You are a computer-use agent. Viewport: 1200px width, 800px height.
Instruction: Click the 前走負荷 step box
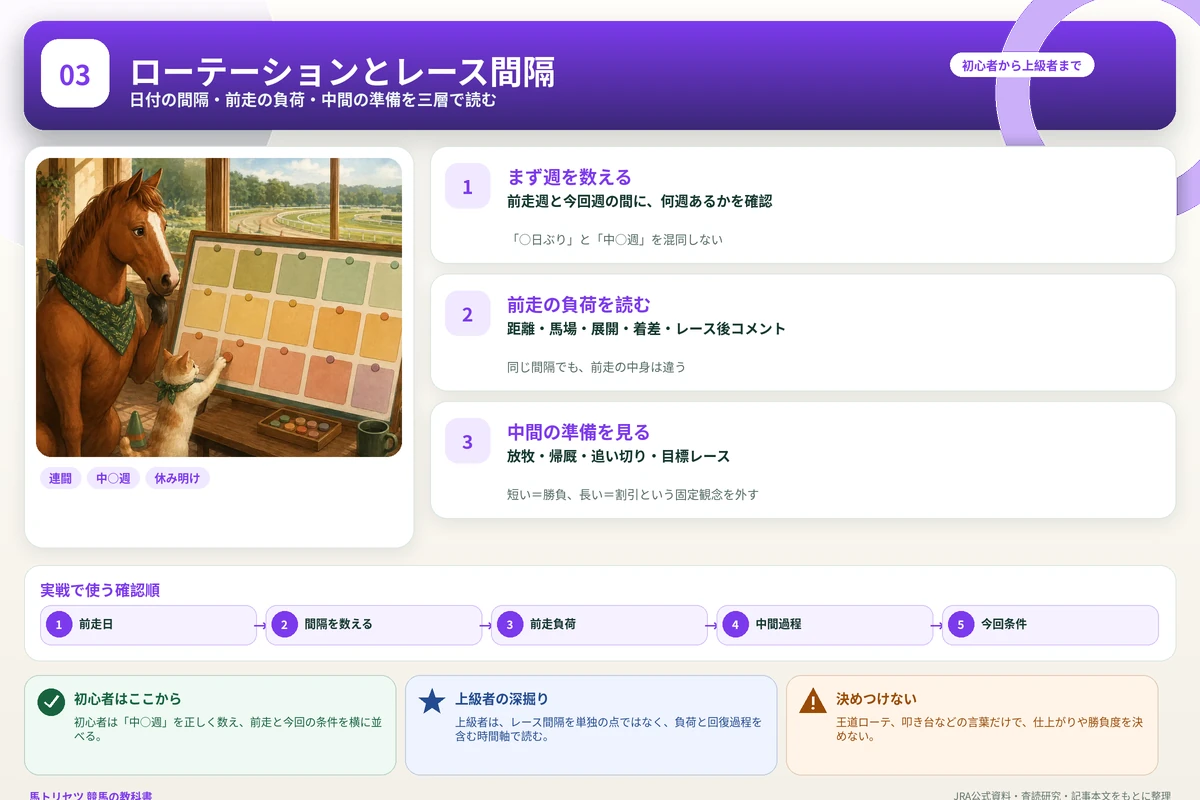coord(599,624)
